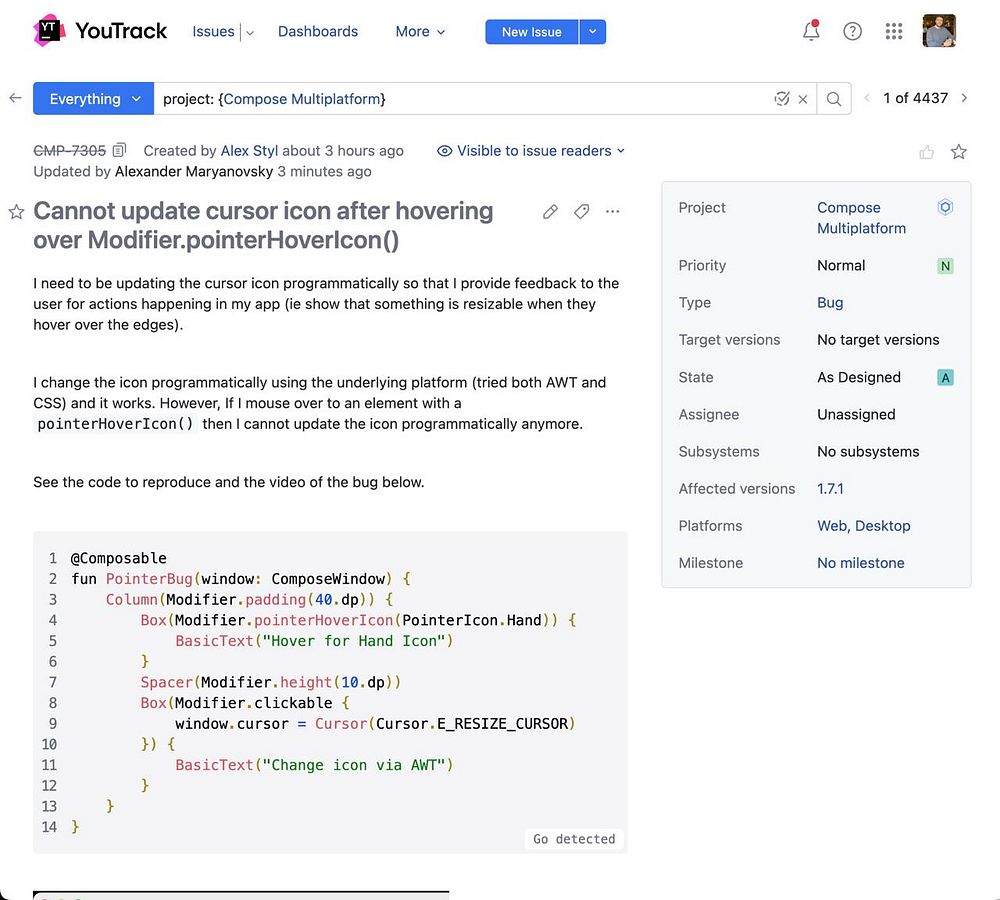Click the No milestone value
Screen dimensions: 1000x900
[860, 563]
